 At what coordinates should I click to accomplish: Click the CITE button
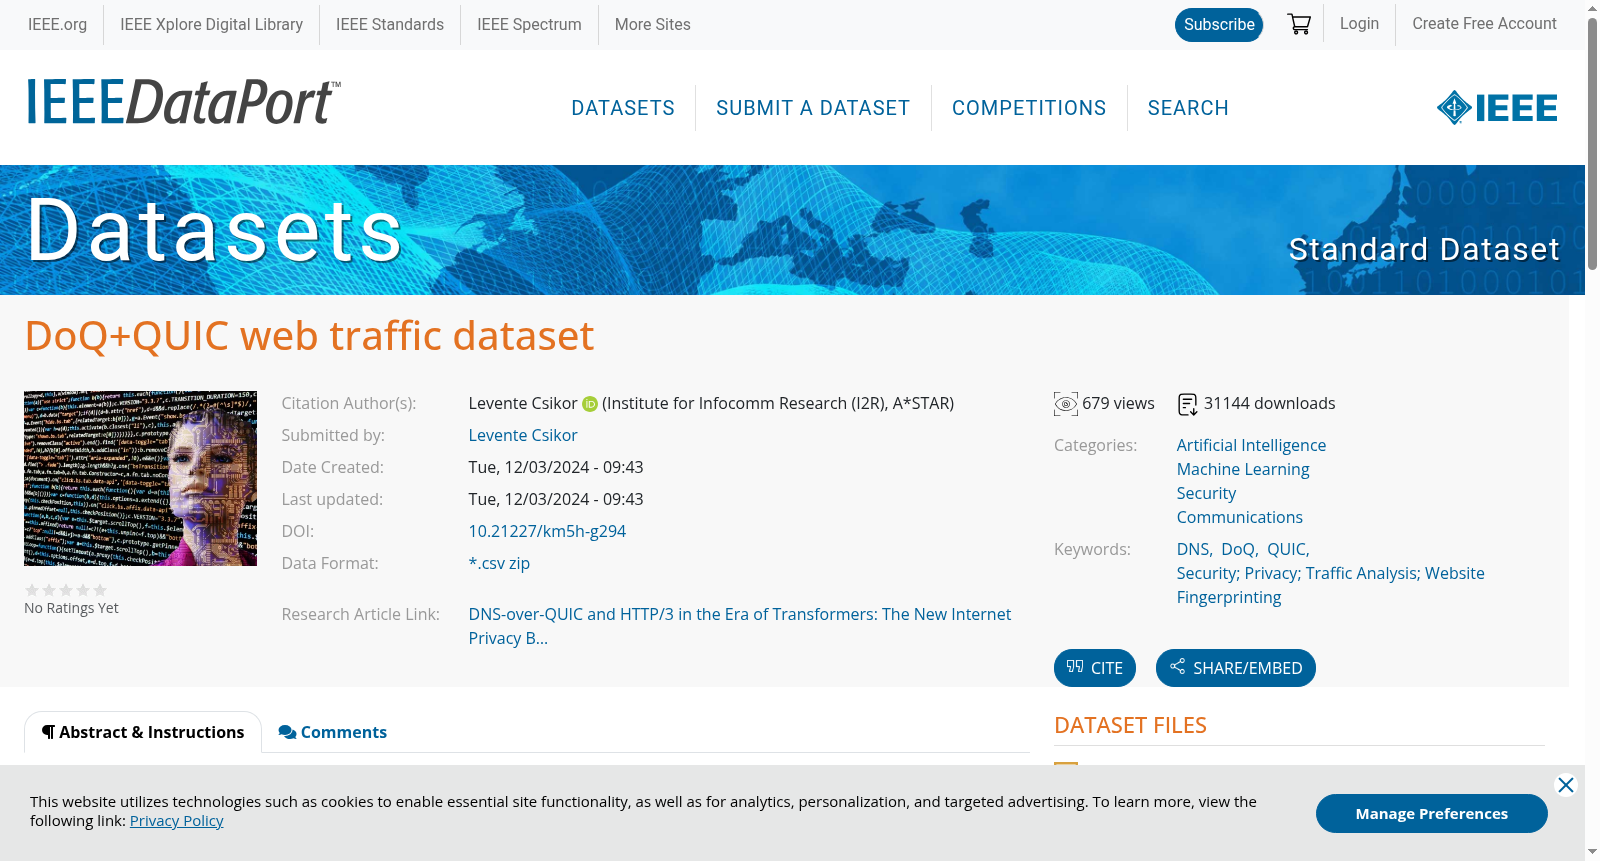pyautogui.click(x=1095, y=668)
